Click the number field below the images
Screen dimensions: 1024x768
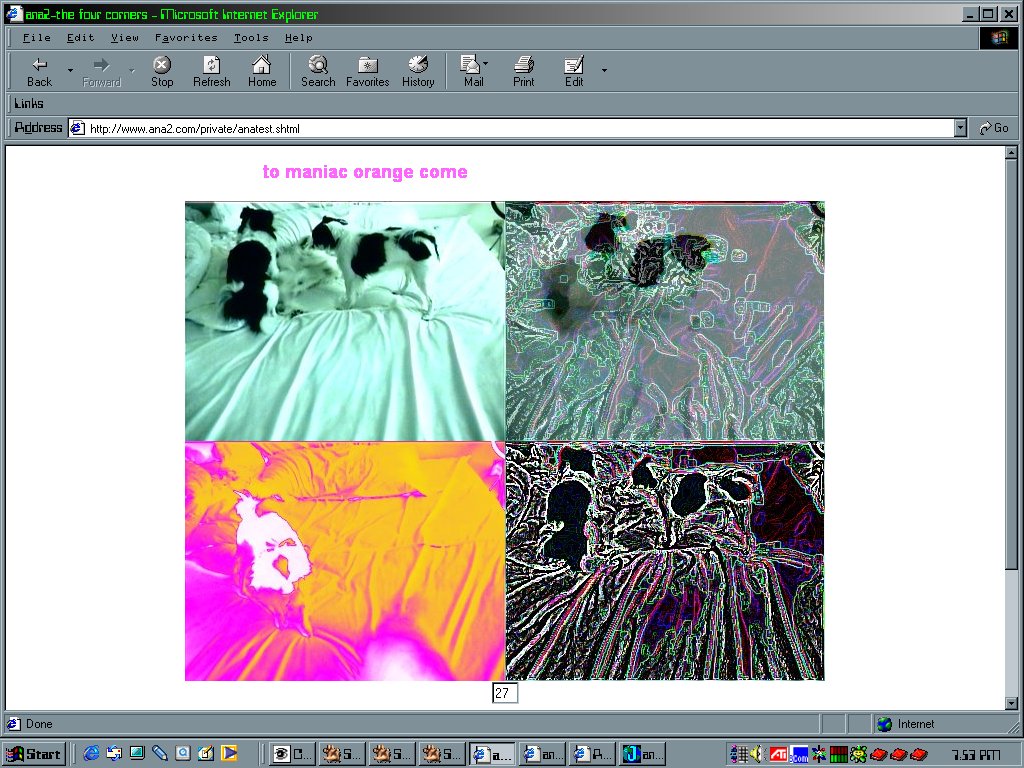point(505,693)
